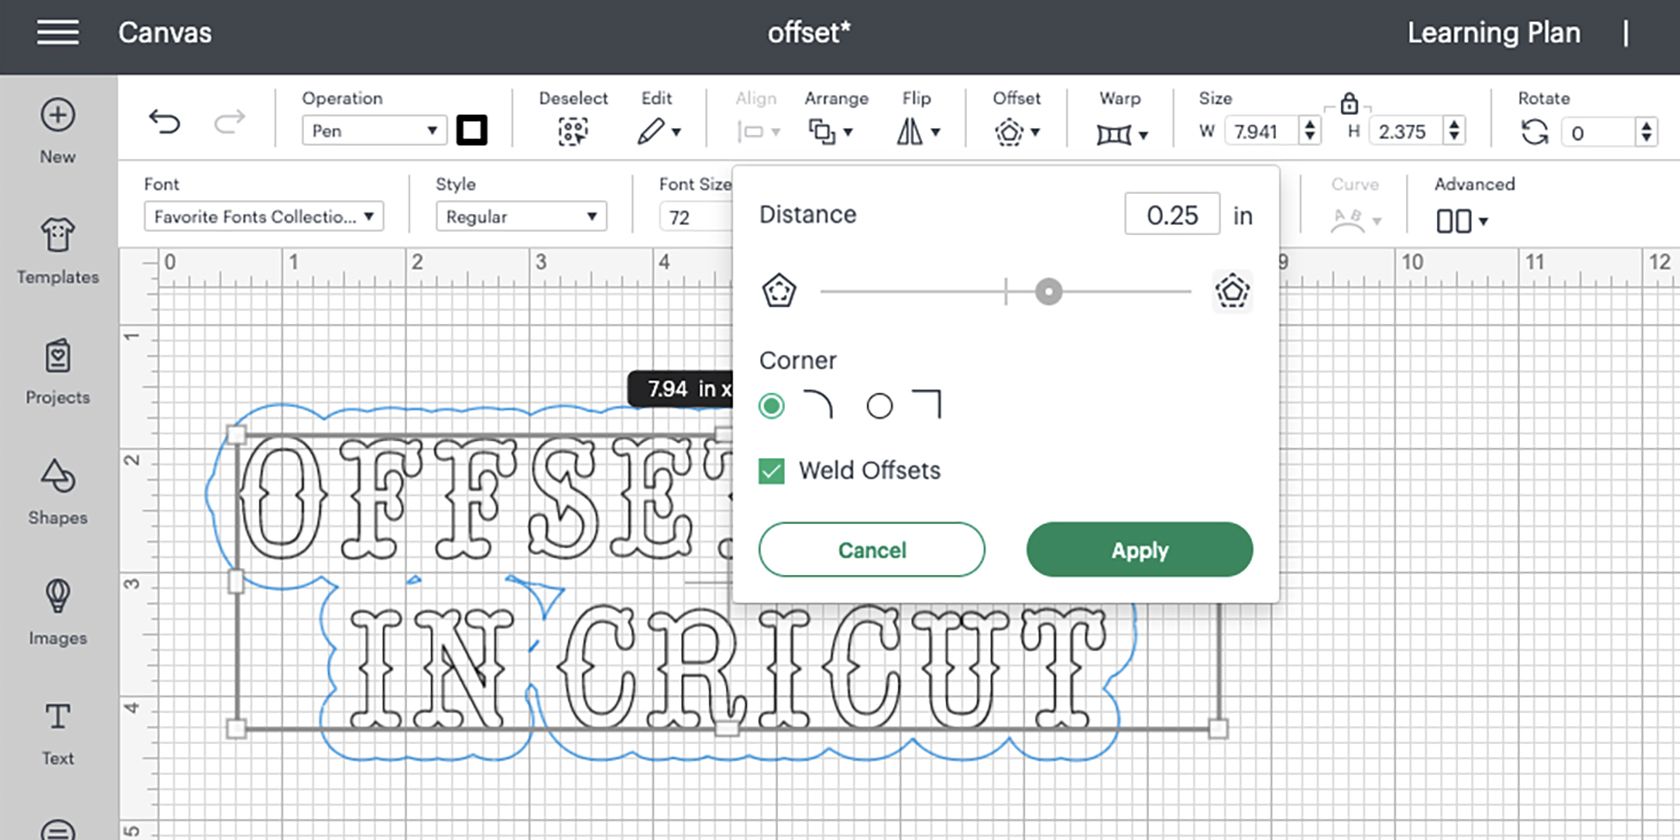Uncheck the Weld Offsets checkbox
This screenshot has width=1680, height=840.
pyautogui.click(x=771, y=471)
